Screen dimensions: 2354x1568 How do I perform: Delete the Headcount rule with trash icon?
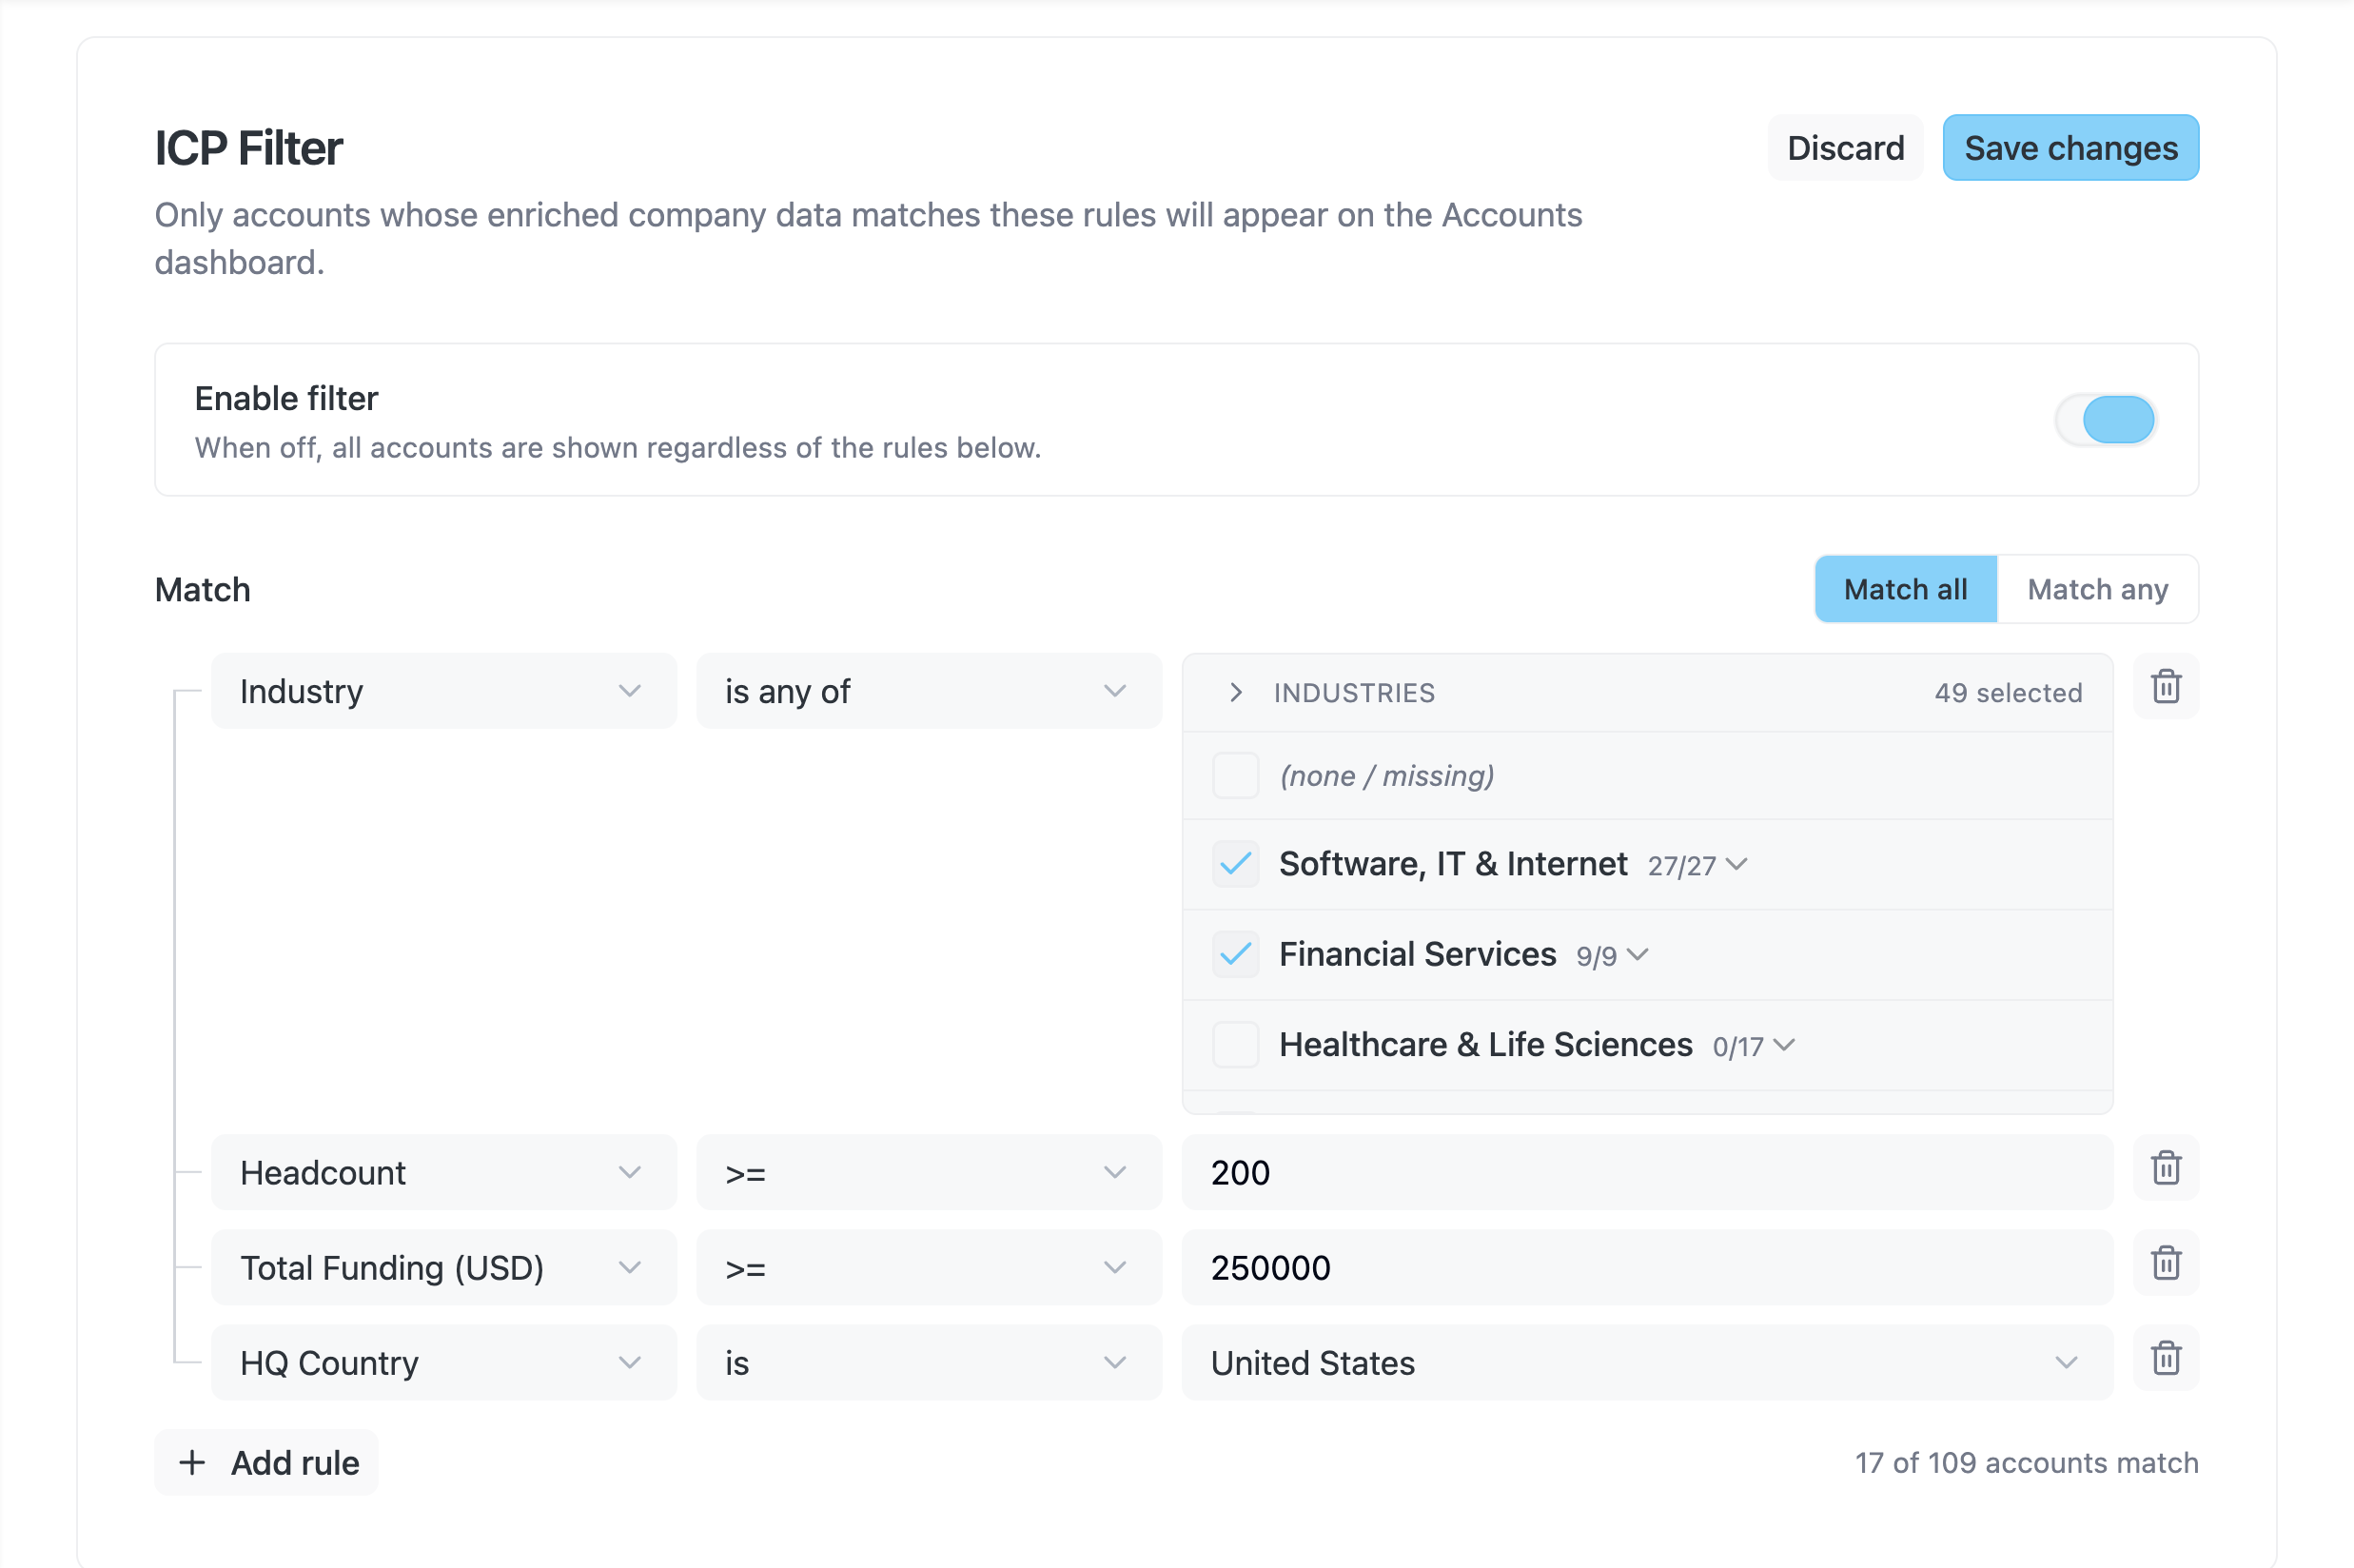pos(2165,1168)
